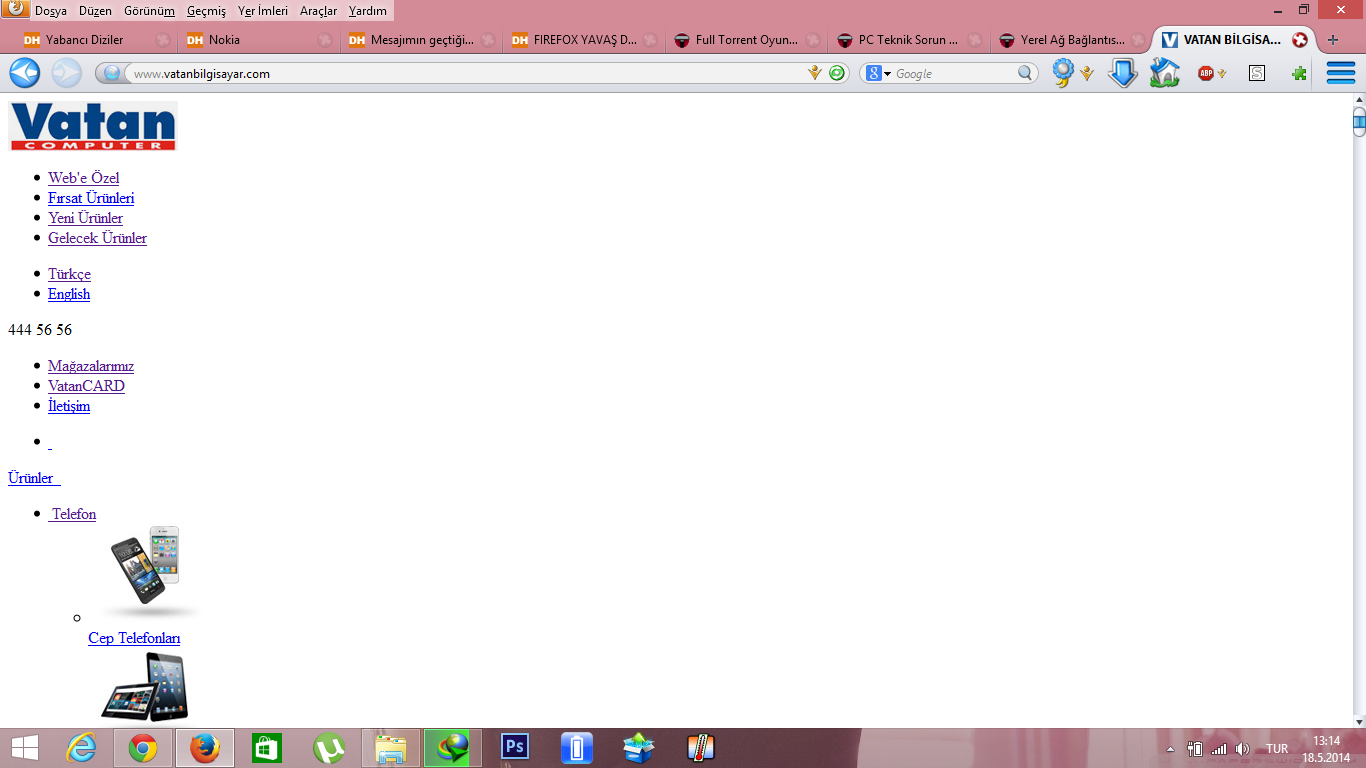
Task: Open the Windows Start button
Action: tap(25, 748)
